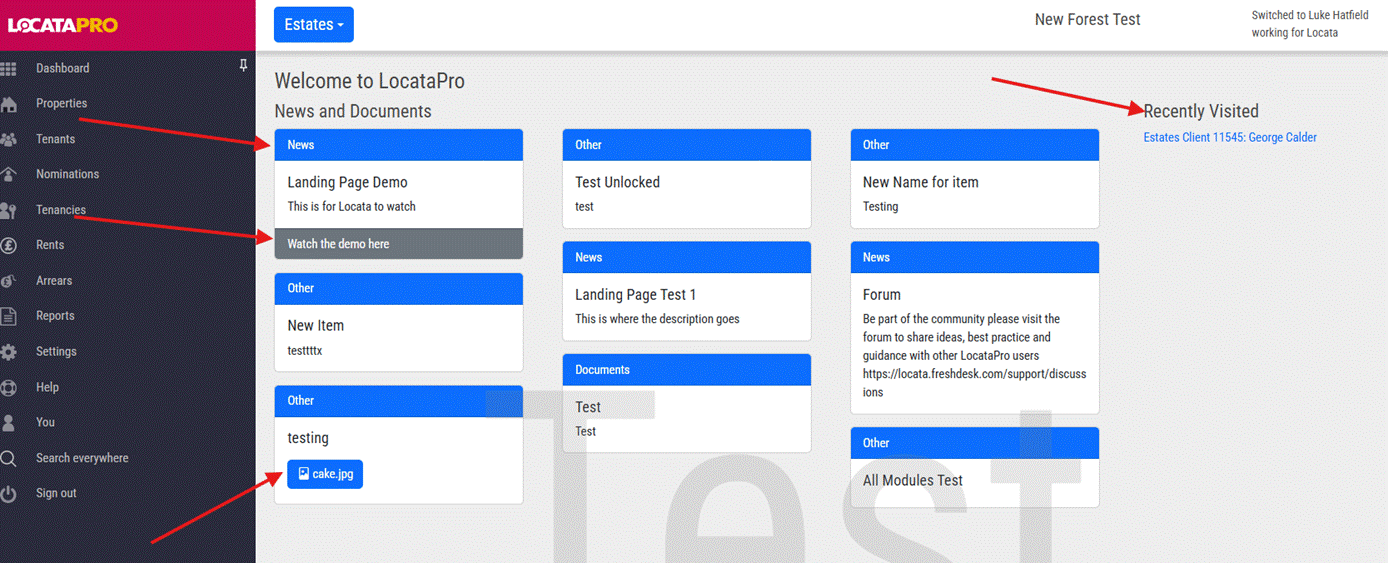Open Estates Client 11545: George Calder link

pyautogui.click(x=1230, y=138)
